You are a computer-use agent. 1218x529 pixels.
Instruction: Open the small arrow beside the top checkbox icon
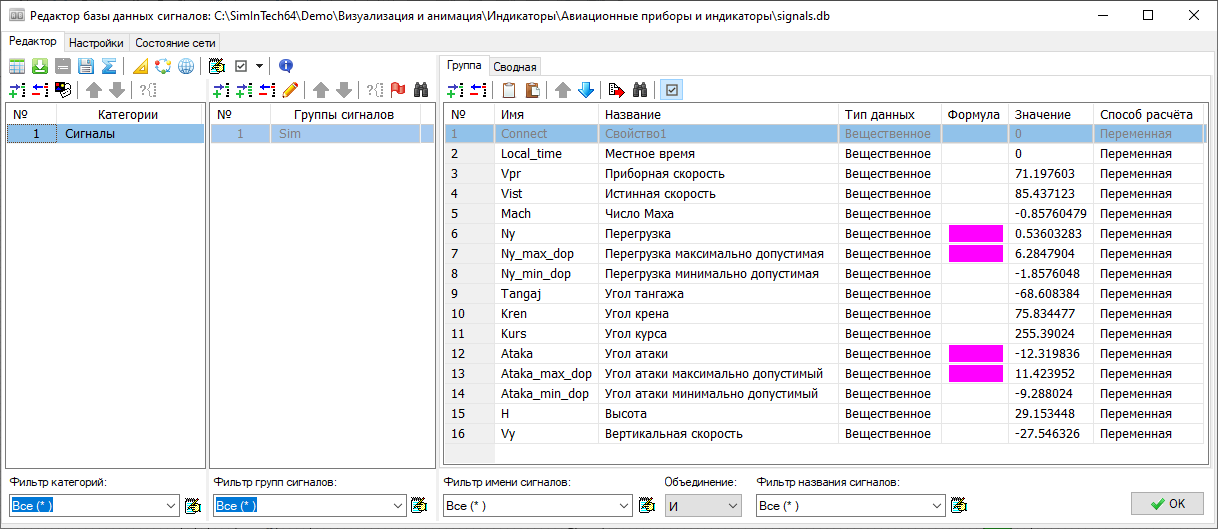pos(259,66)
